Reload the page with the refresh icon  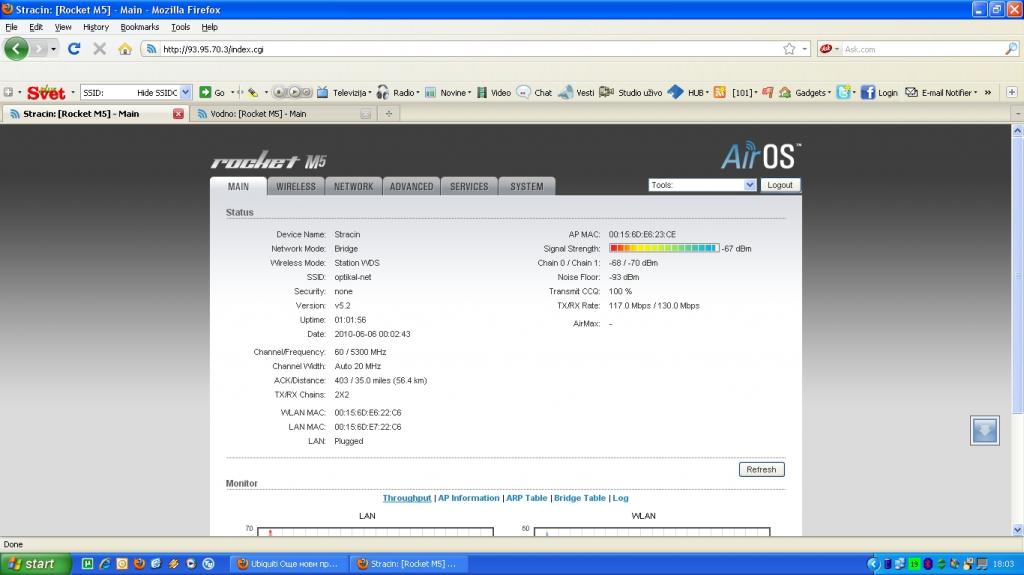74,48
